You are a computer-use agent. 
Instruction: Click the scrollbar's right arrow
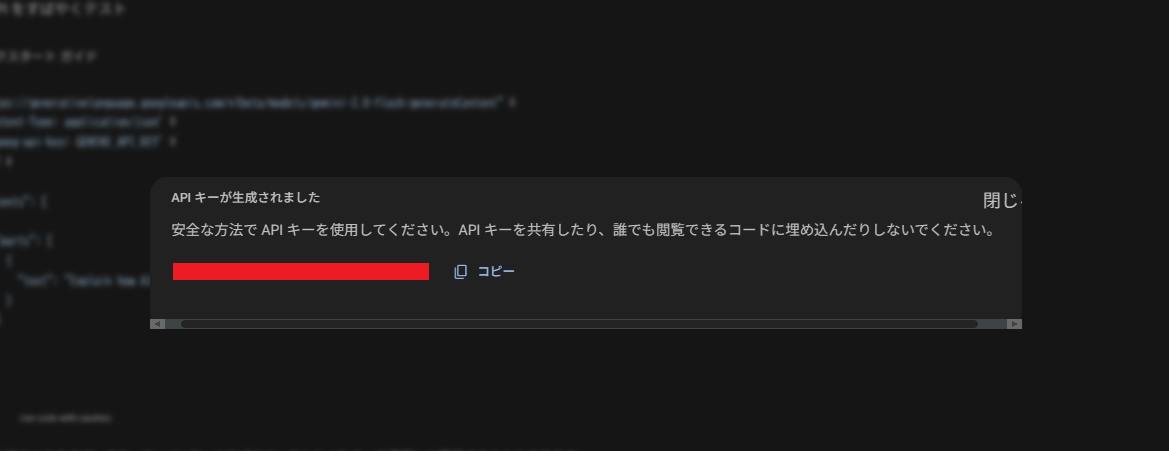[x=1014, y=324]
